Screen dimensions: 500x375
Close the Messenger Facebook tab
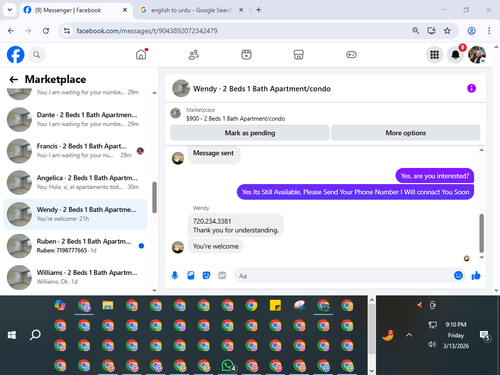click(125, 10)
